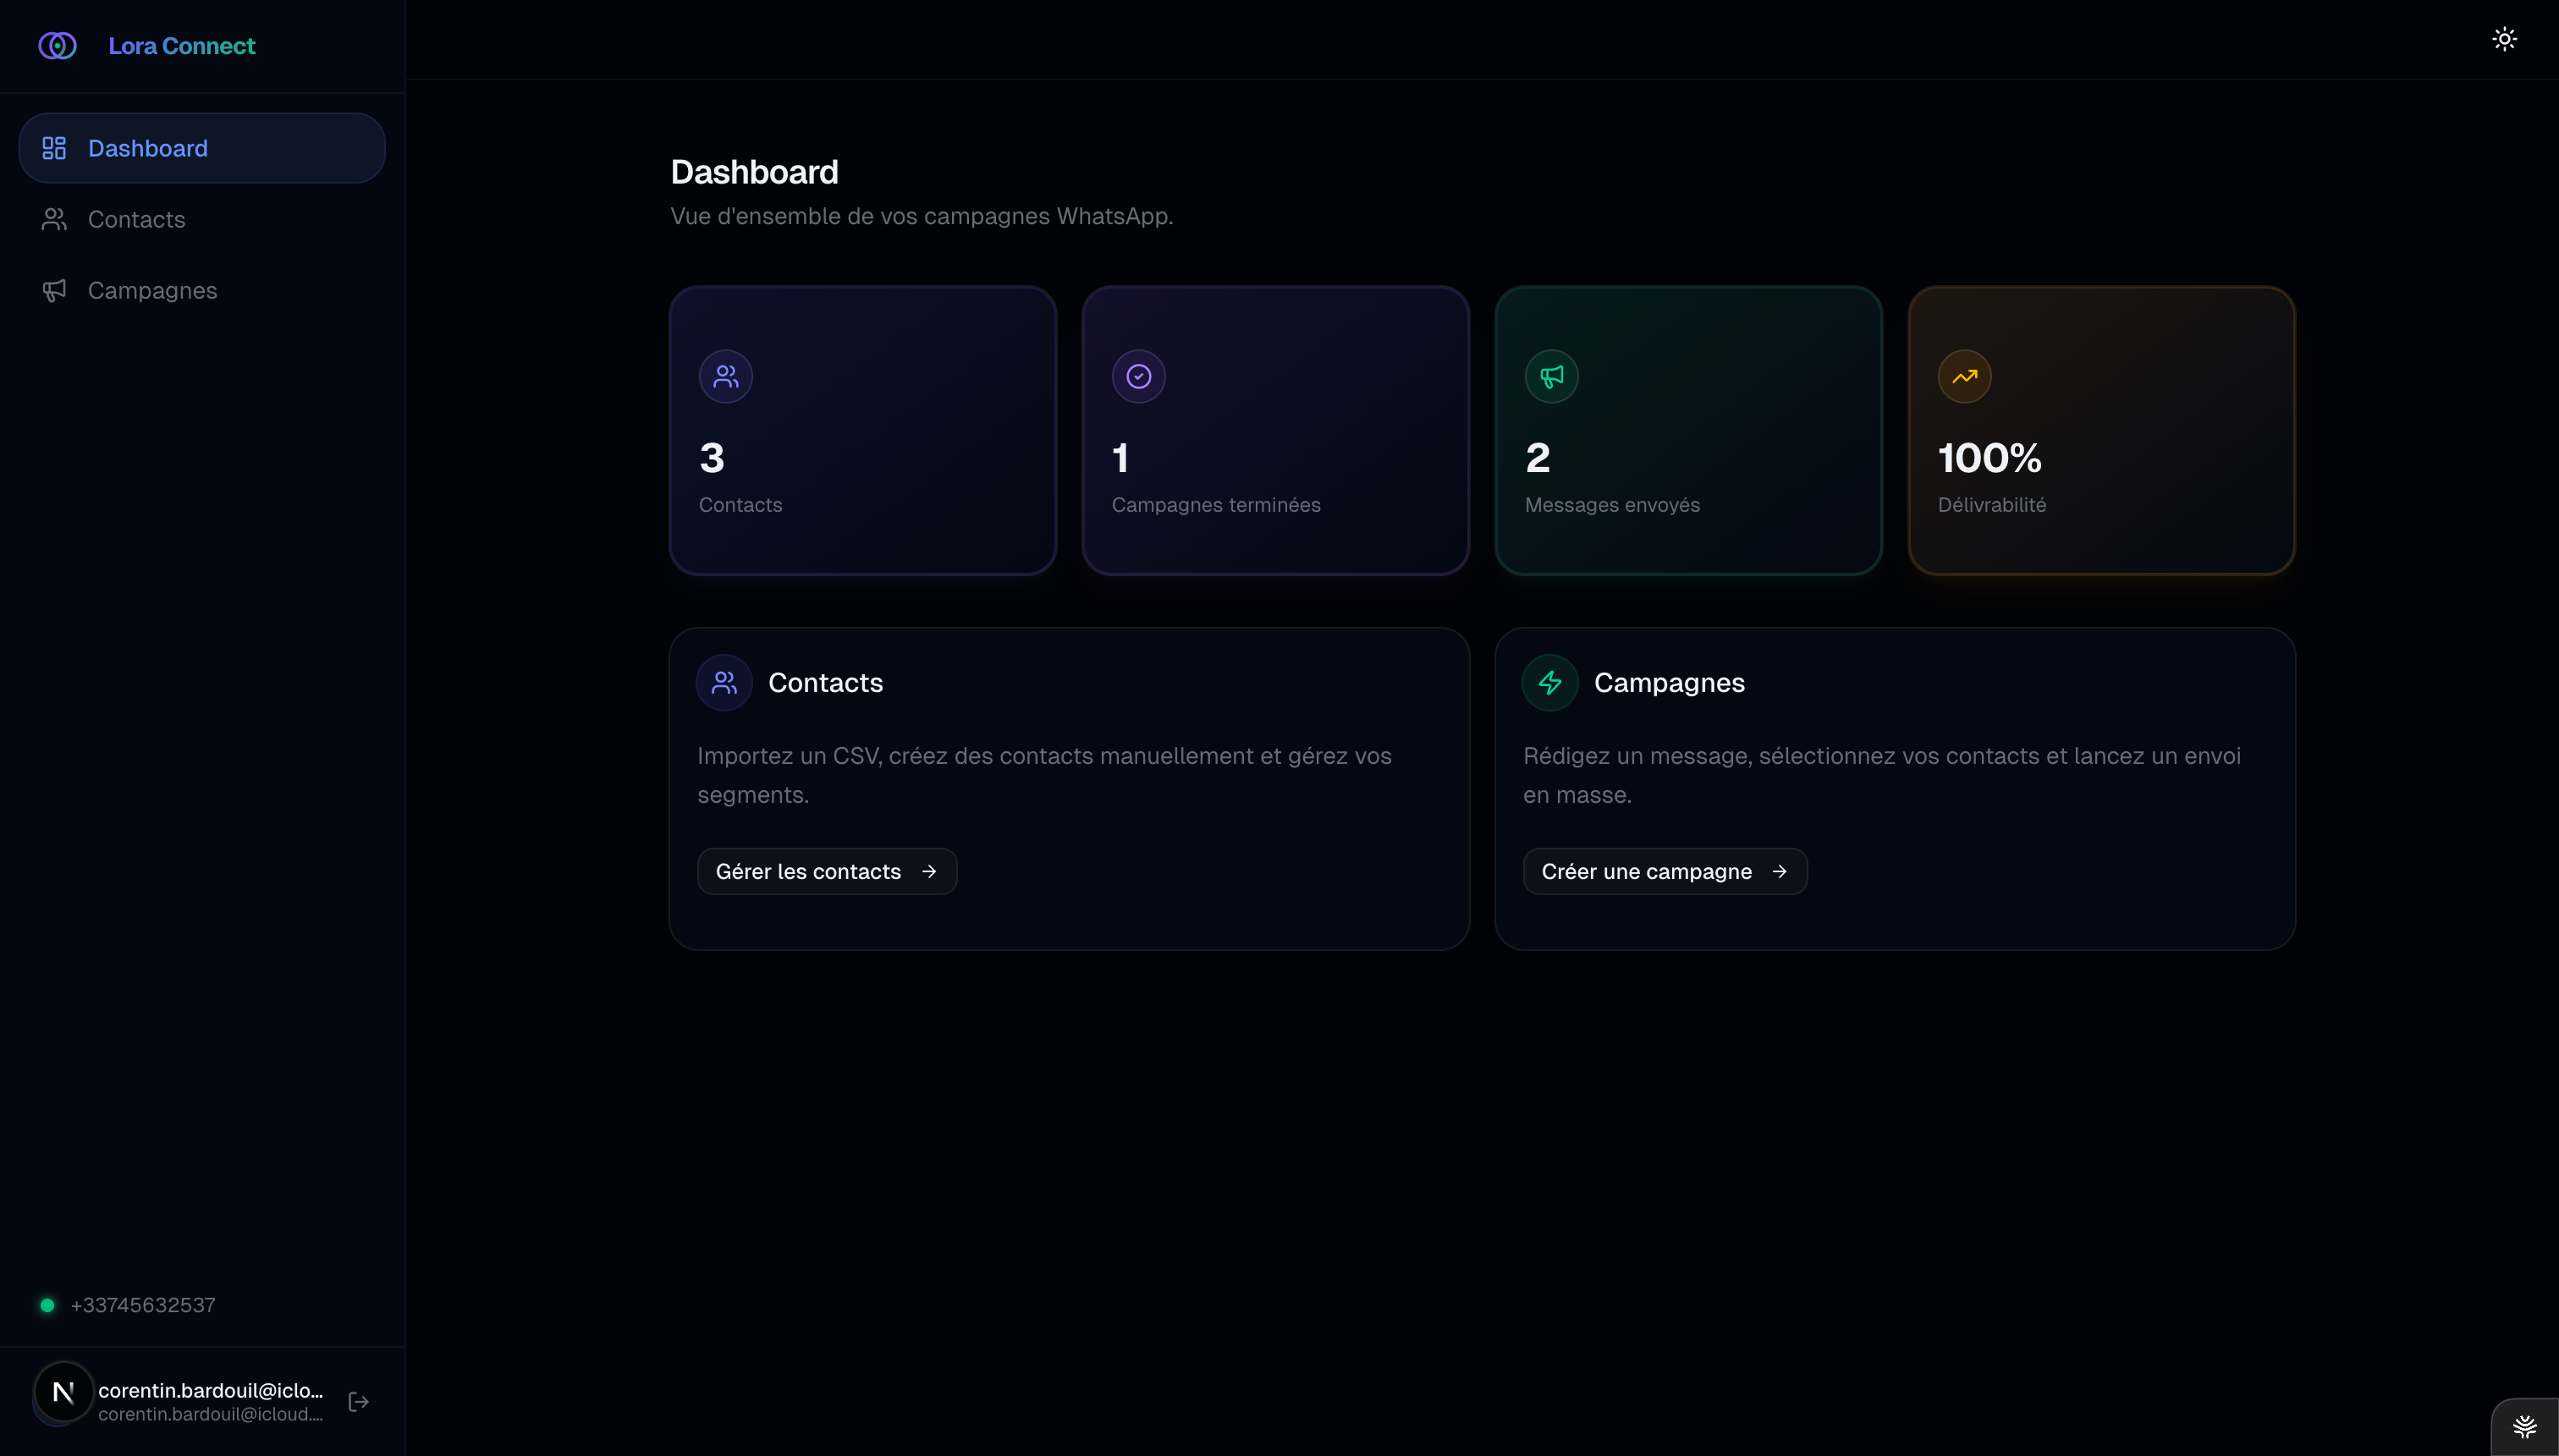Click the logout icon next to the email
Screen dimensions: 2559x1456
(359, 1402)
